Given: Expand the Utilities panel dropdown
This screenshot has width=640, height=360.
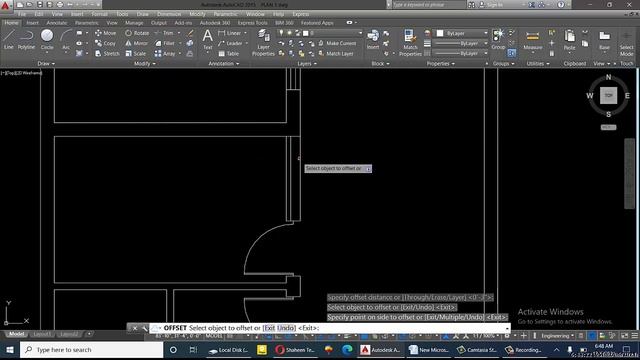Looking at the screenshot, I should [x=538, y=64].
